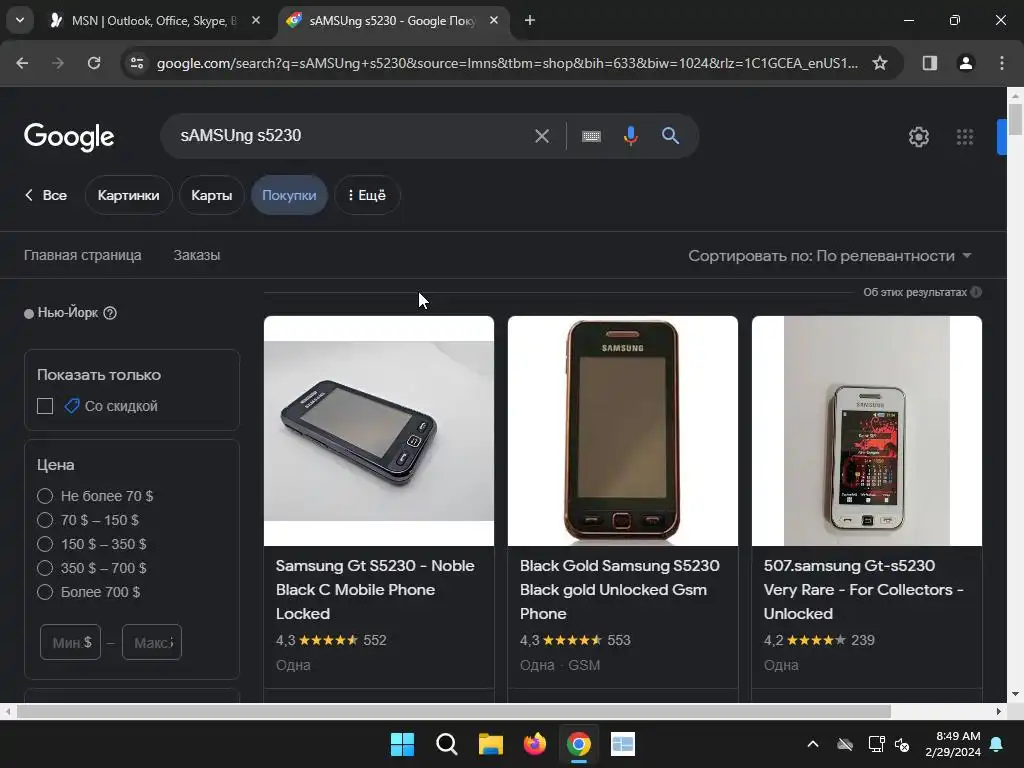Open Black Gold Samsung S5230 product image
The image size is (1024, 768).
(x=623, y=431)
